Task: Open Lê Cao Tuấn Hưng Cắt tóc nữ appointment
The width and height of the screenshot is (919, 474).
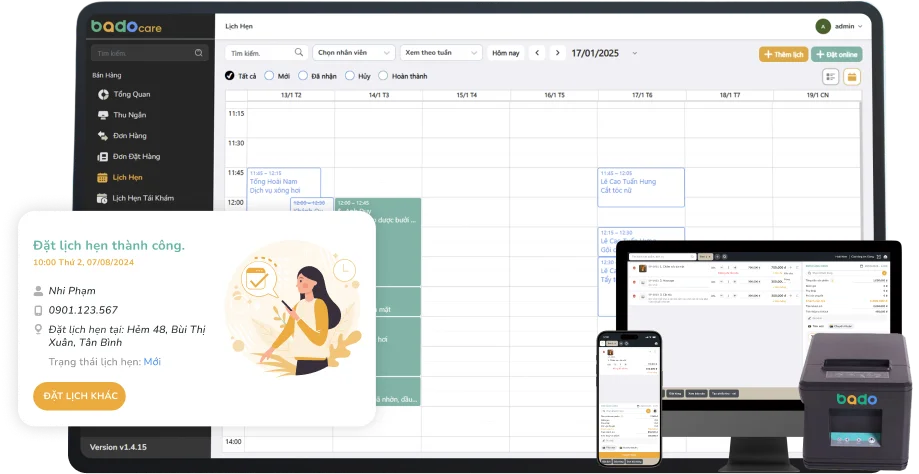Action: click(641, 187)
